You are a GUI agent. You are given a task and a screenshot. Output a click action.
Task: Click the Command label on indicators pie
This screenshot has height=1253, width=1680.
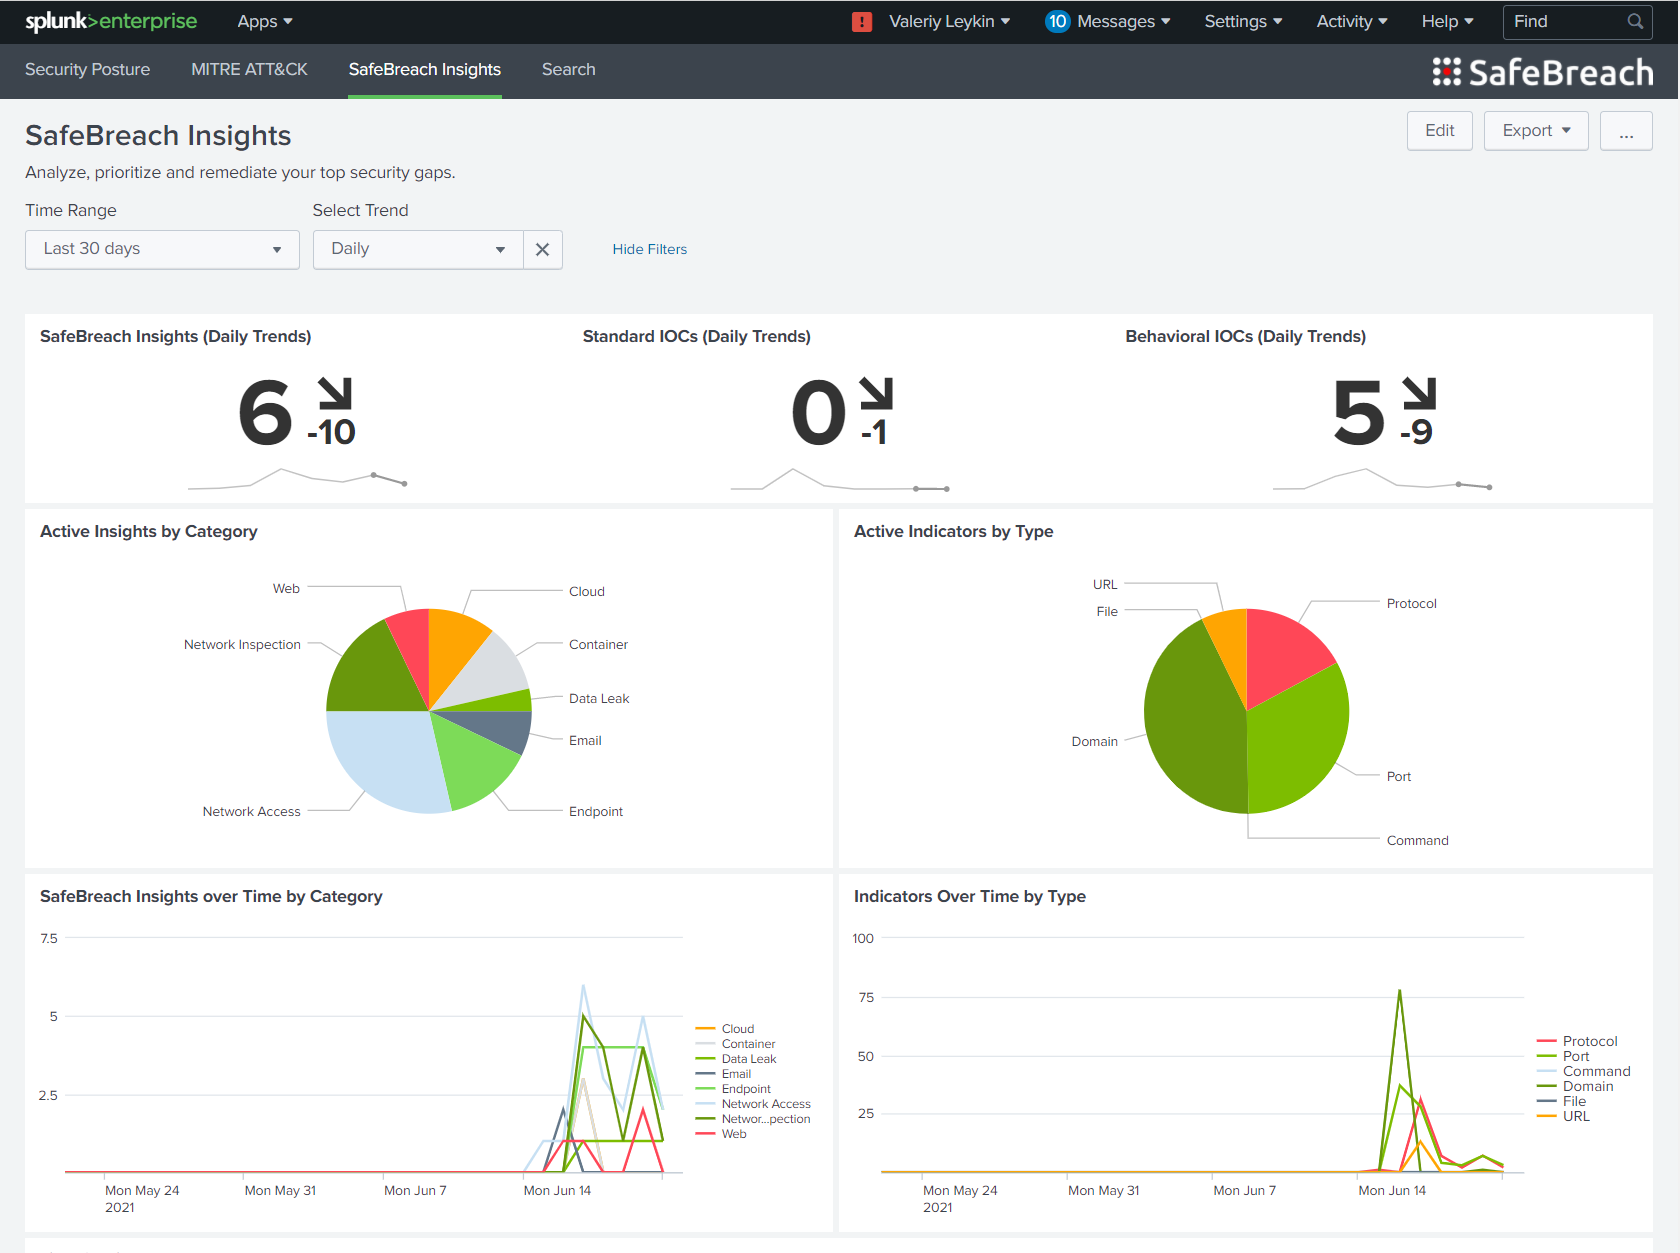[1417, 840]
